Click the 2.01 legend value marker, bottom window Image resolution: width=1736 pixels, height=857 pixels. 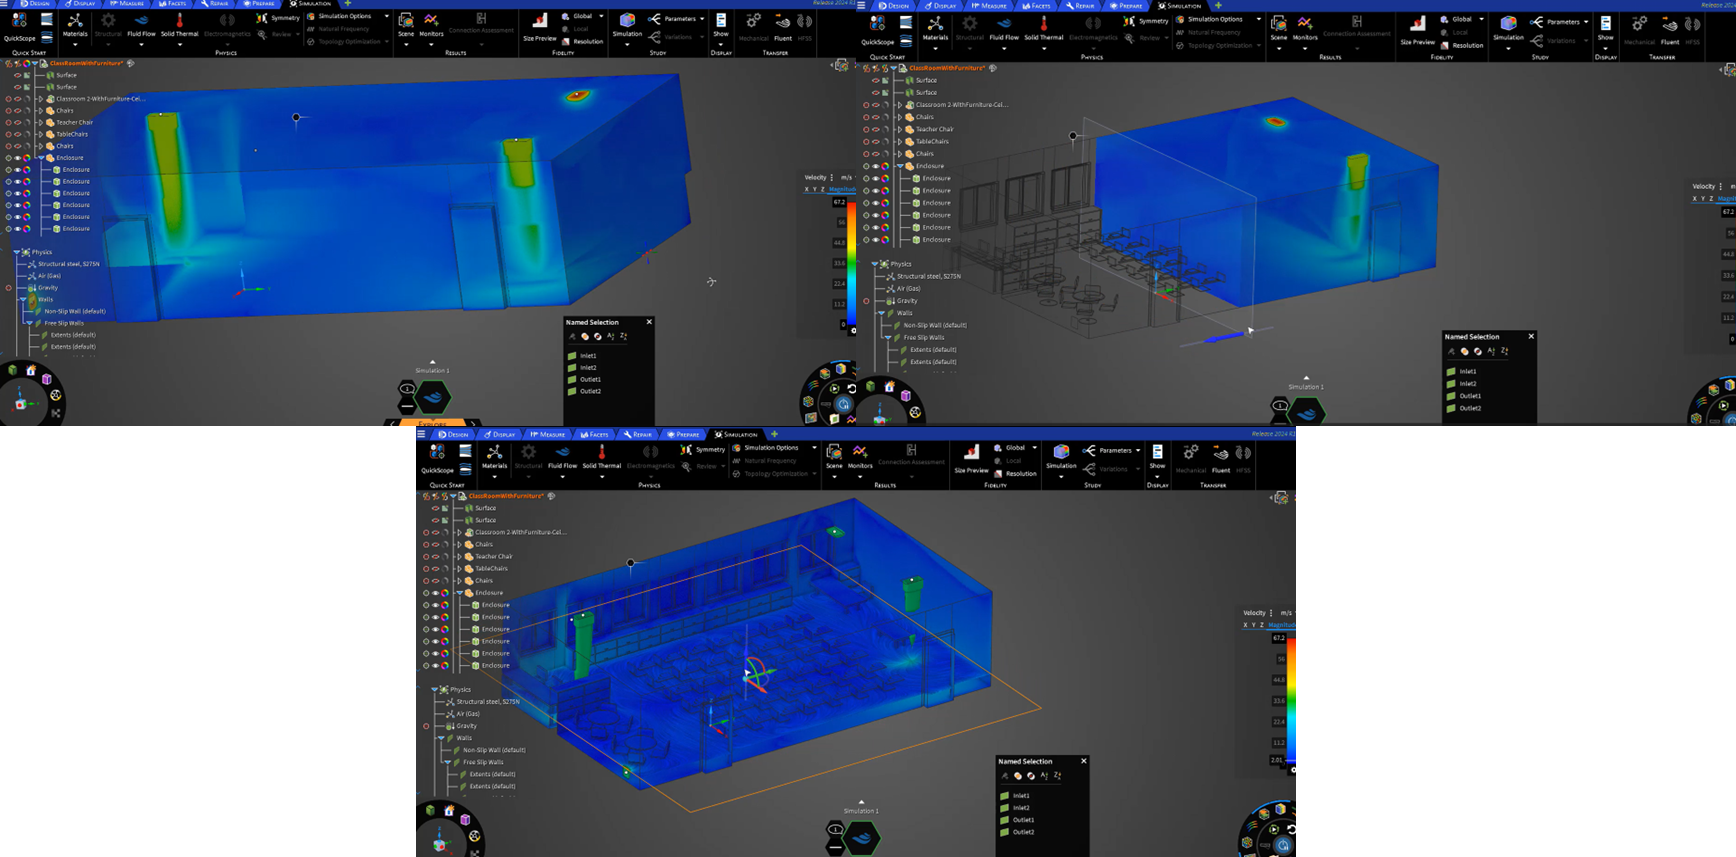tap(1276, 760)
